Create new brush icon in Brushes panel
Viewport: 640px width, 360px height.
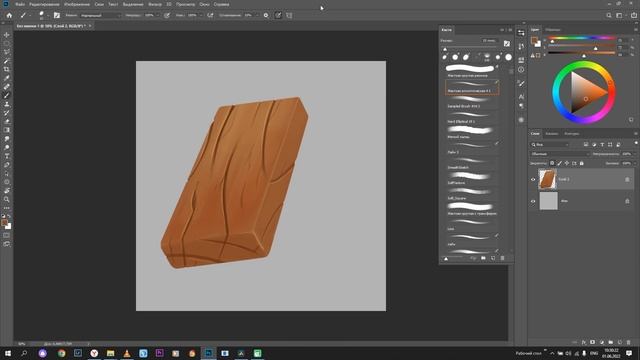493,258
